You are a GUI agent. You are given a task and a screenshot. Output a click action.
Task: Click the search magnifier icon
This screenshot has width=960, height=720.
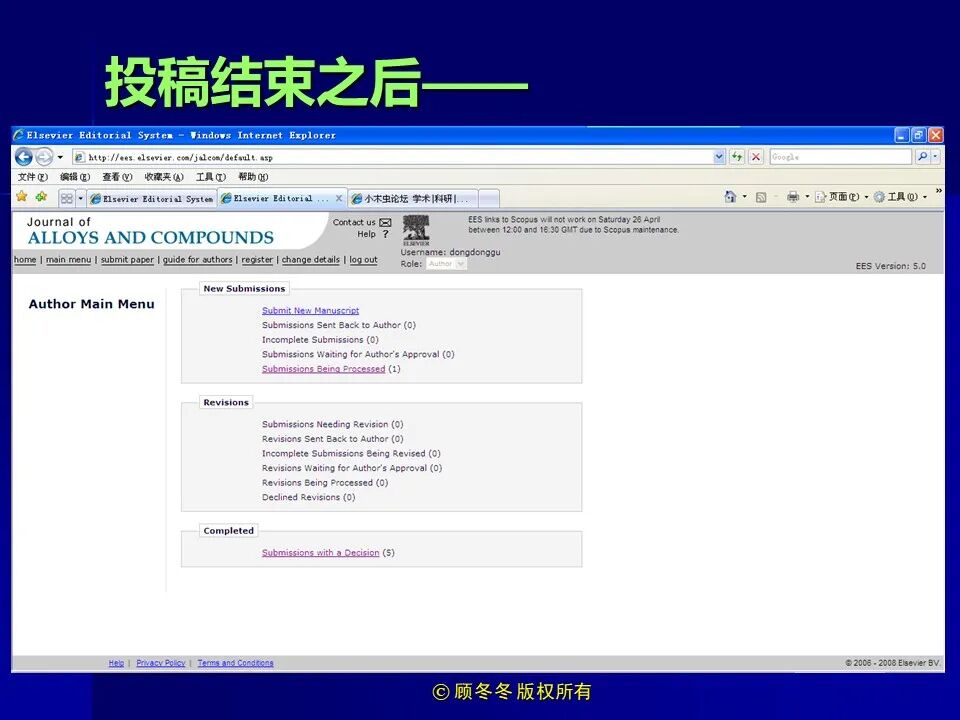click(x=922, y=157)
